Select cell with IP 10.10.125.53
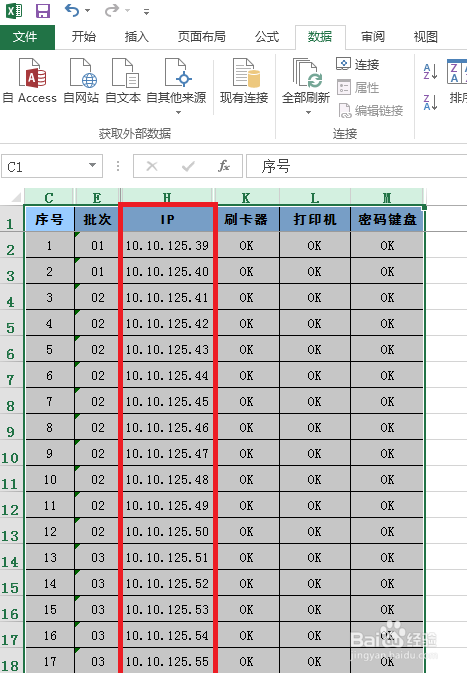This screenshot has width=467, height=673. click(x=167, y=609)
